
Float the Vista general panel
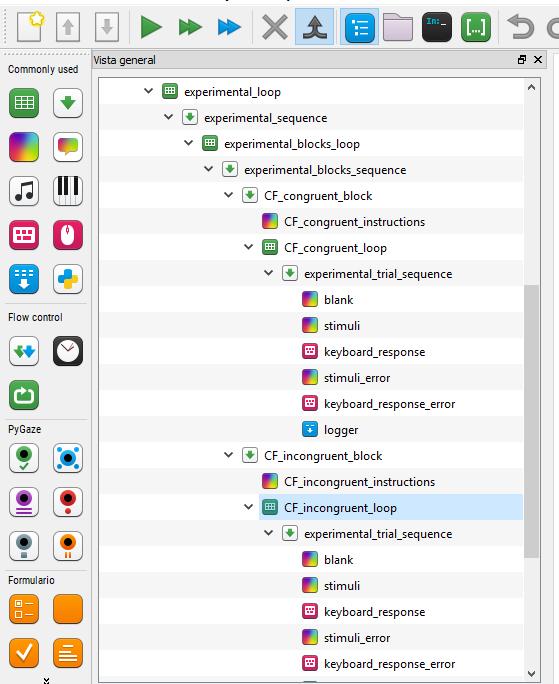(x=521, y=60)
